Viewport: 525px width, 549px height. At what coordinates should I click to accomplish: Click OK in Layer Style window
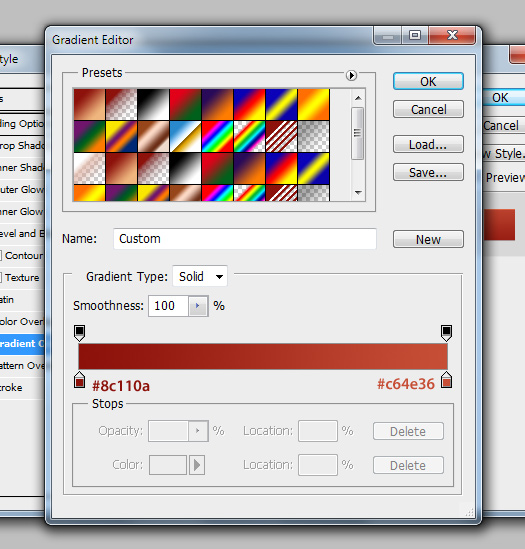[x=504, y=97]
